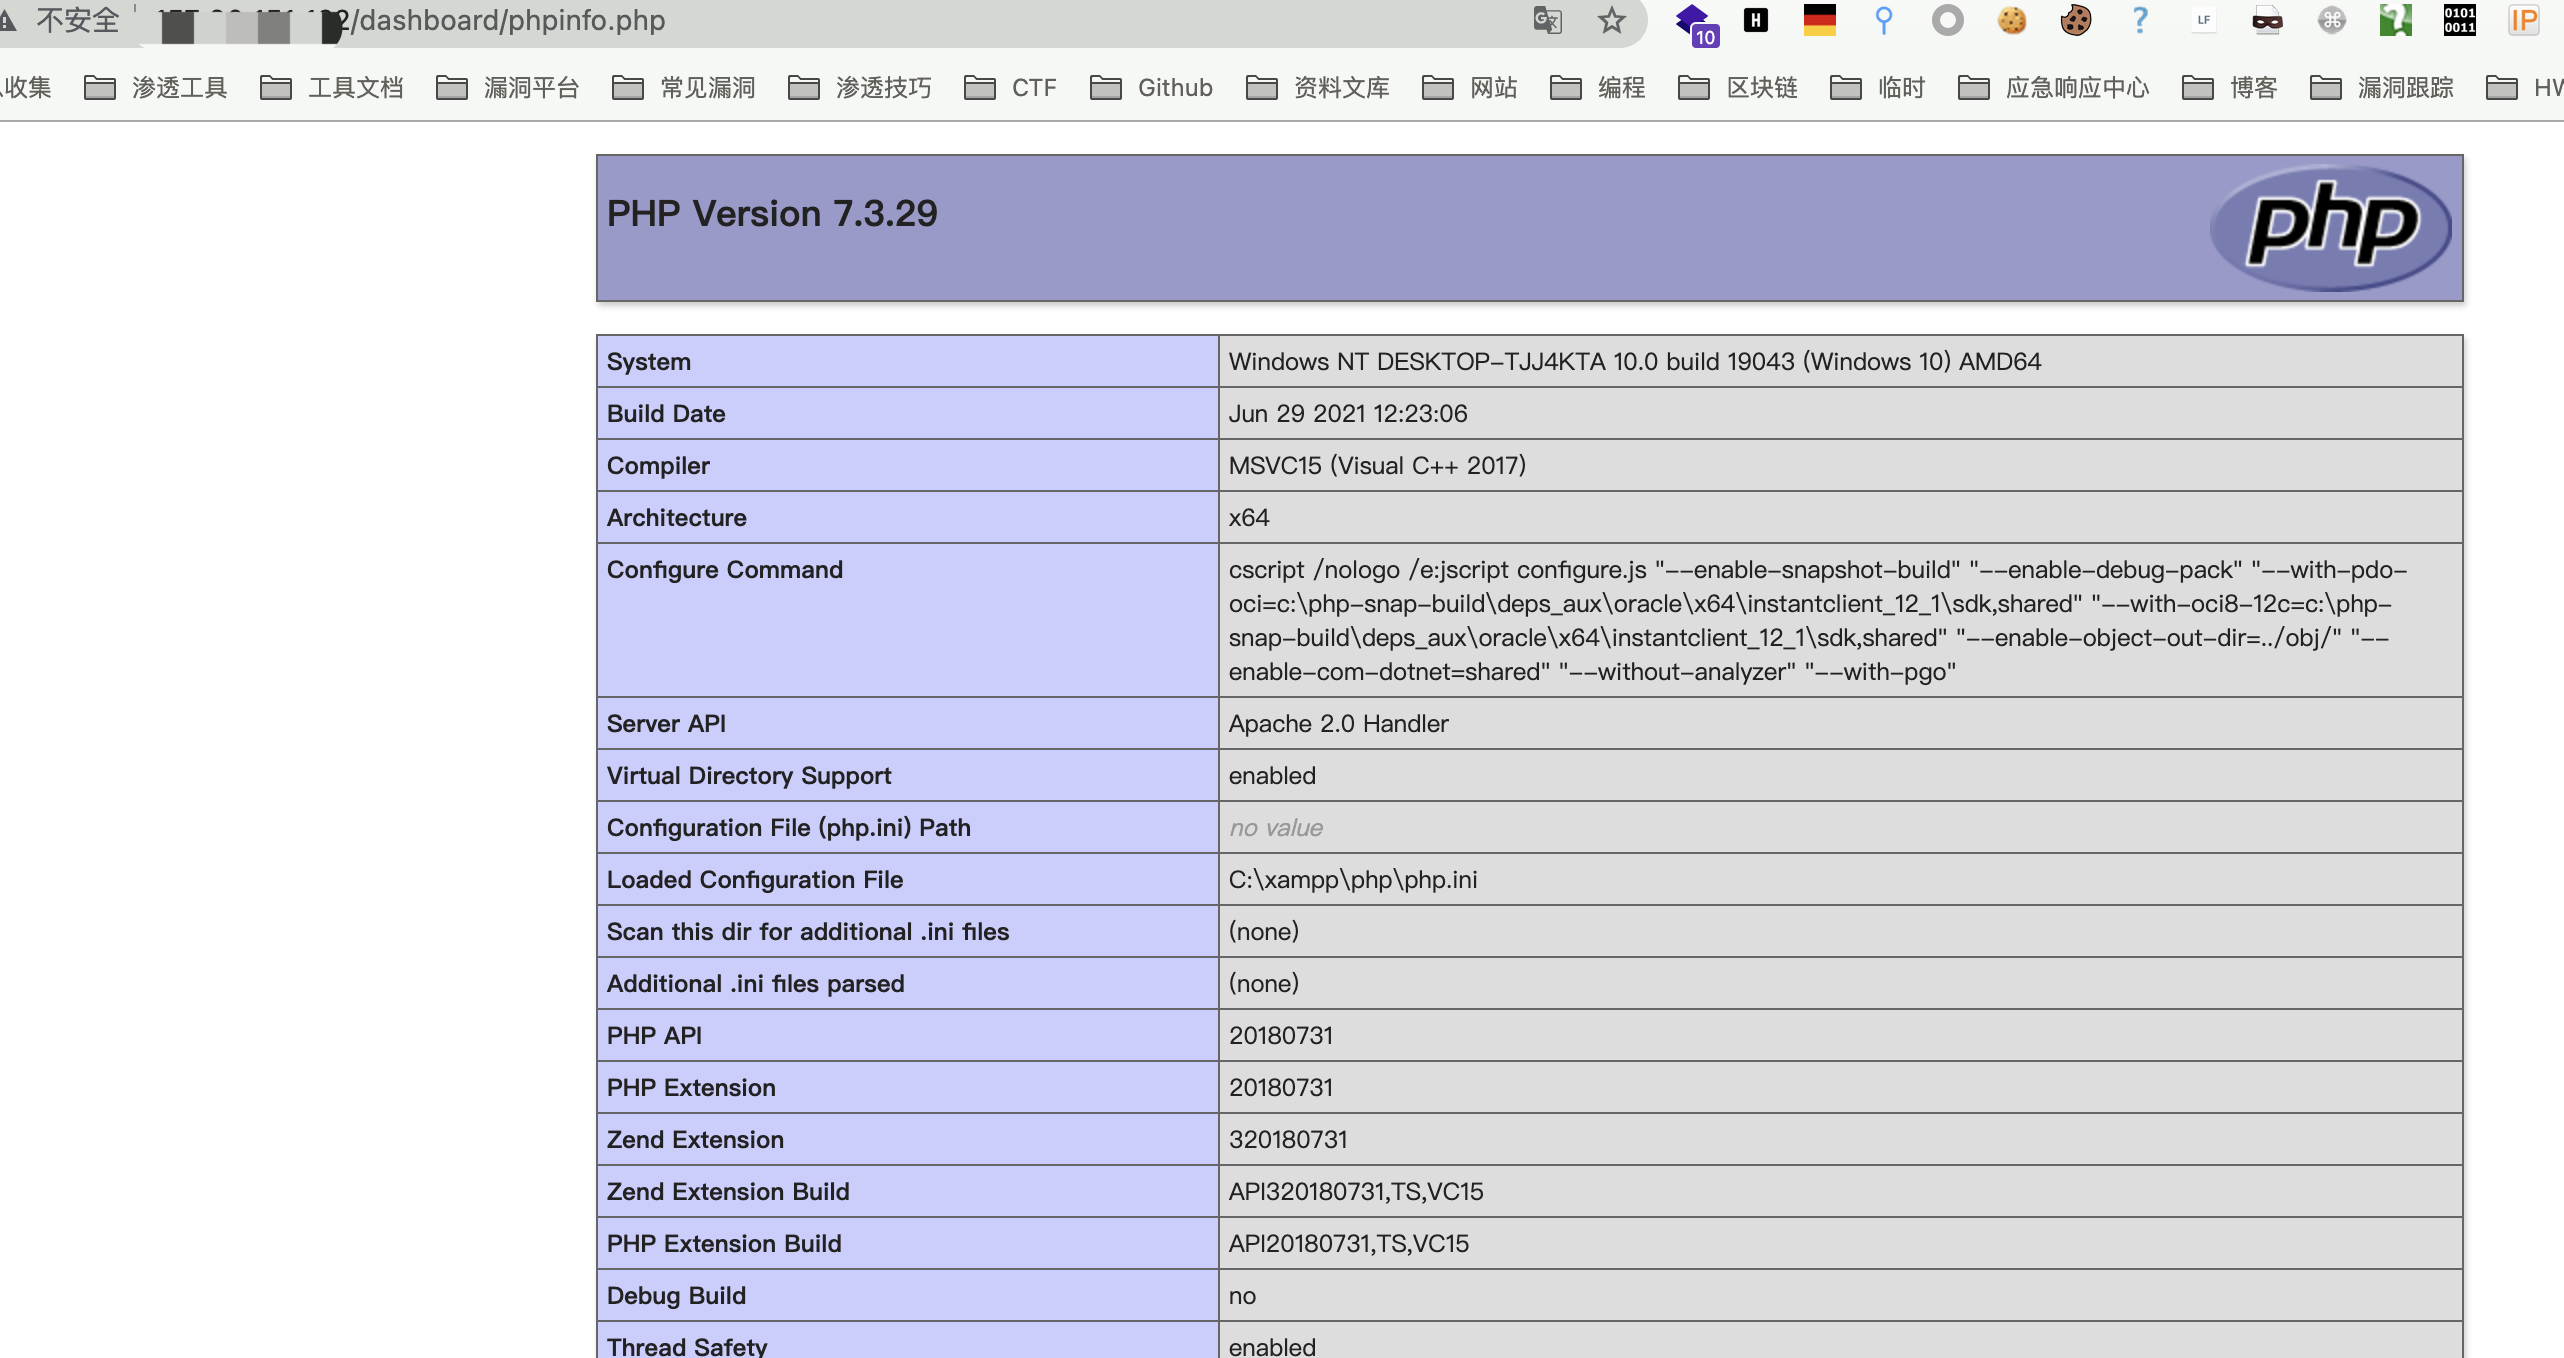Click the binary 0101 0011 extension icon
The height and width of the screenshot is (1358, 2564).
coord(2459,20)
